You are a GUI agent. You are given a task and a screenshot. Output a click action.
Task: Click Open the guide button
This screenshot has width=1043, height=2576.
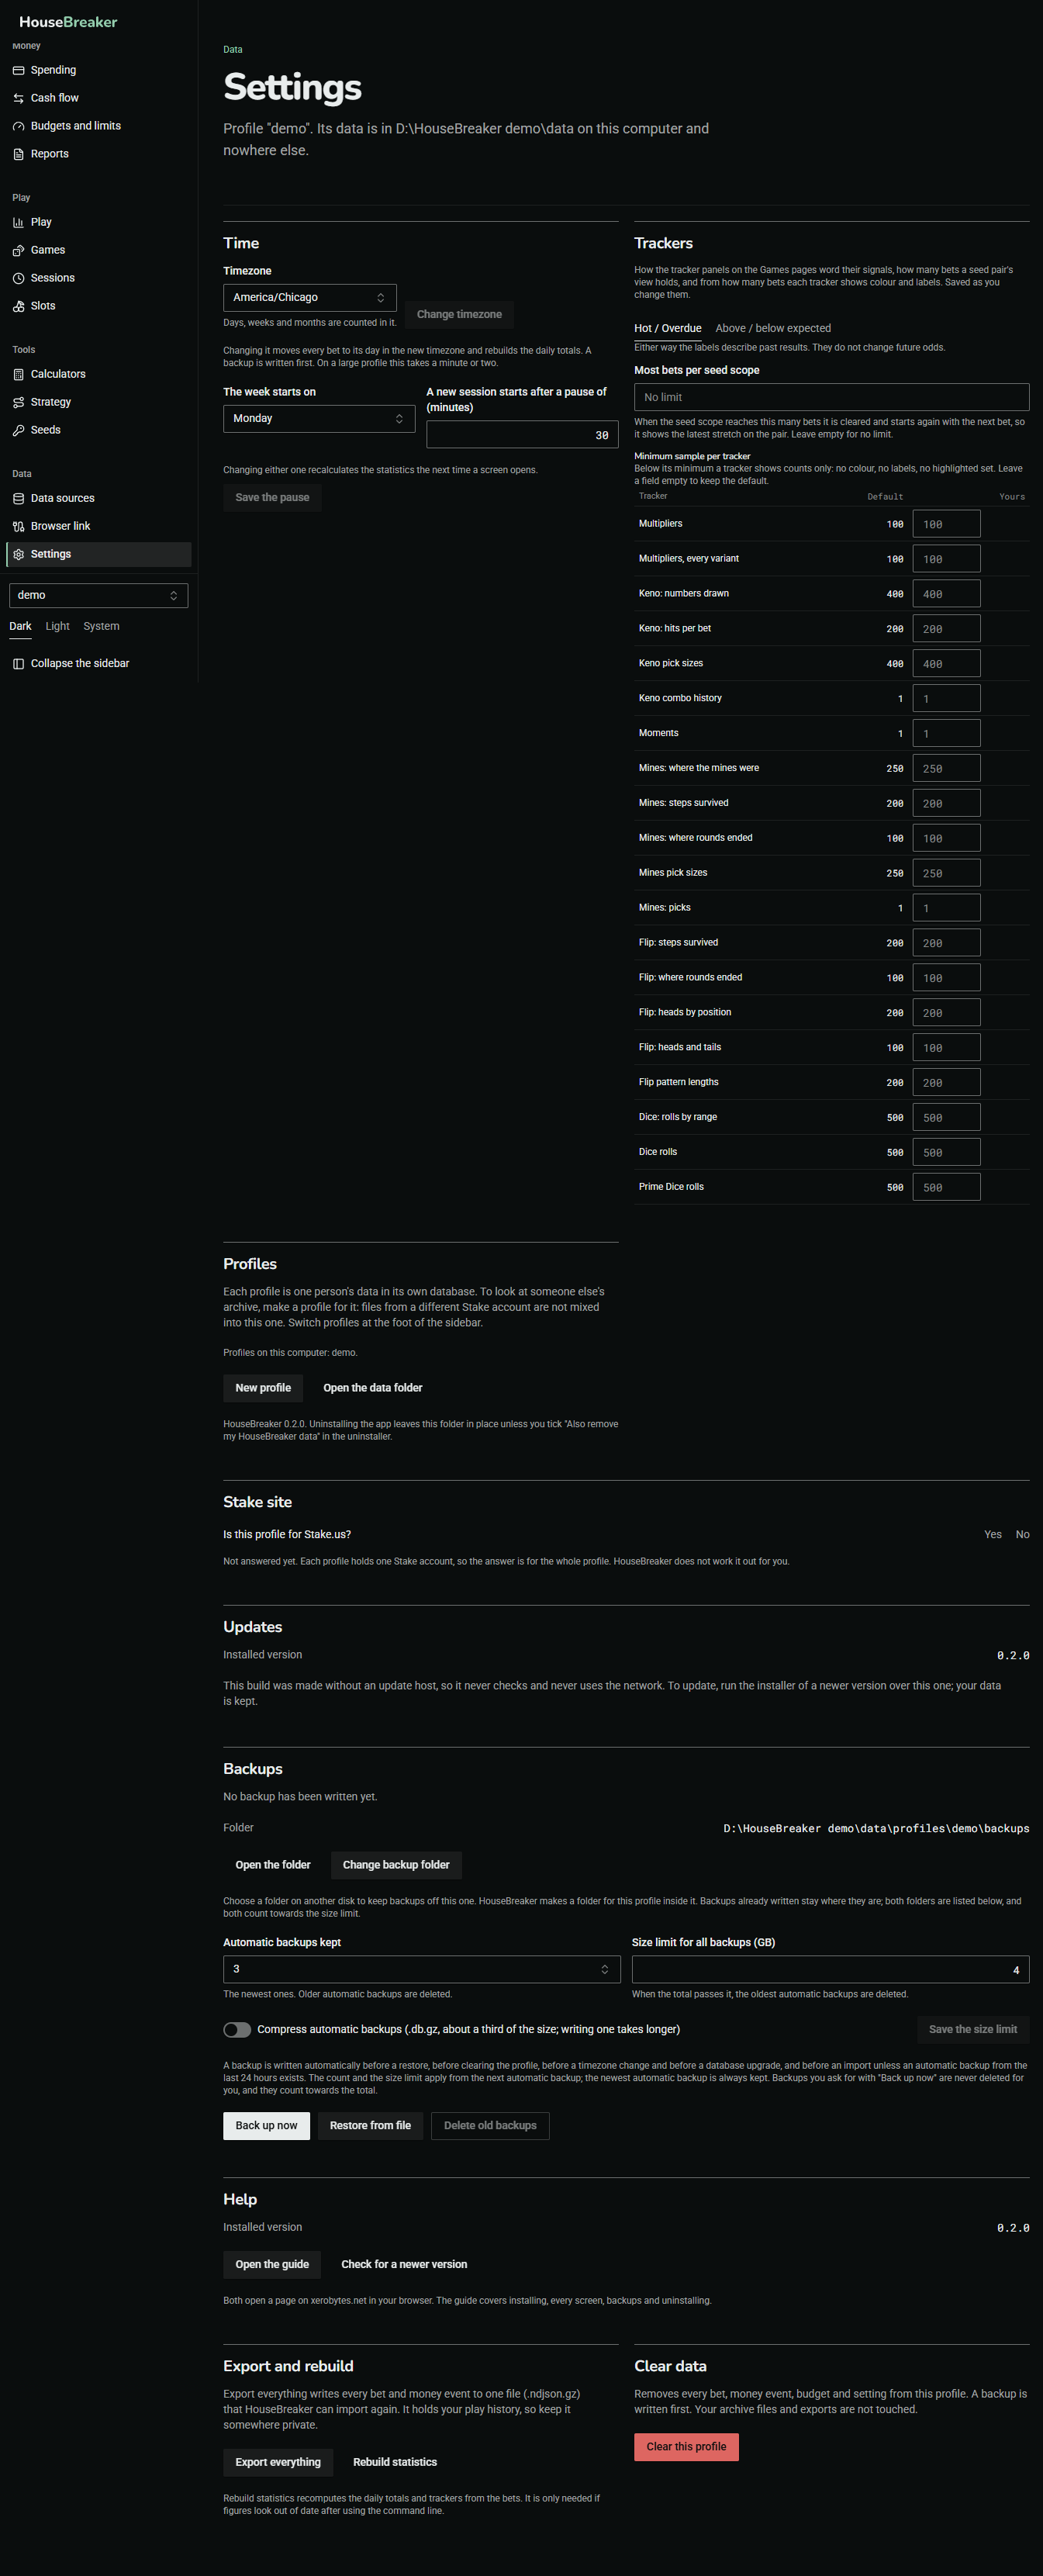[272, 2264]
